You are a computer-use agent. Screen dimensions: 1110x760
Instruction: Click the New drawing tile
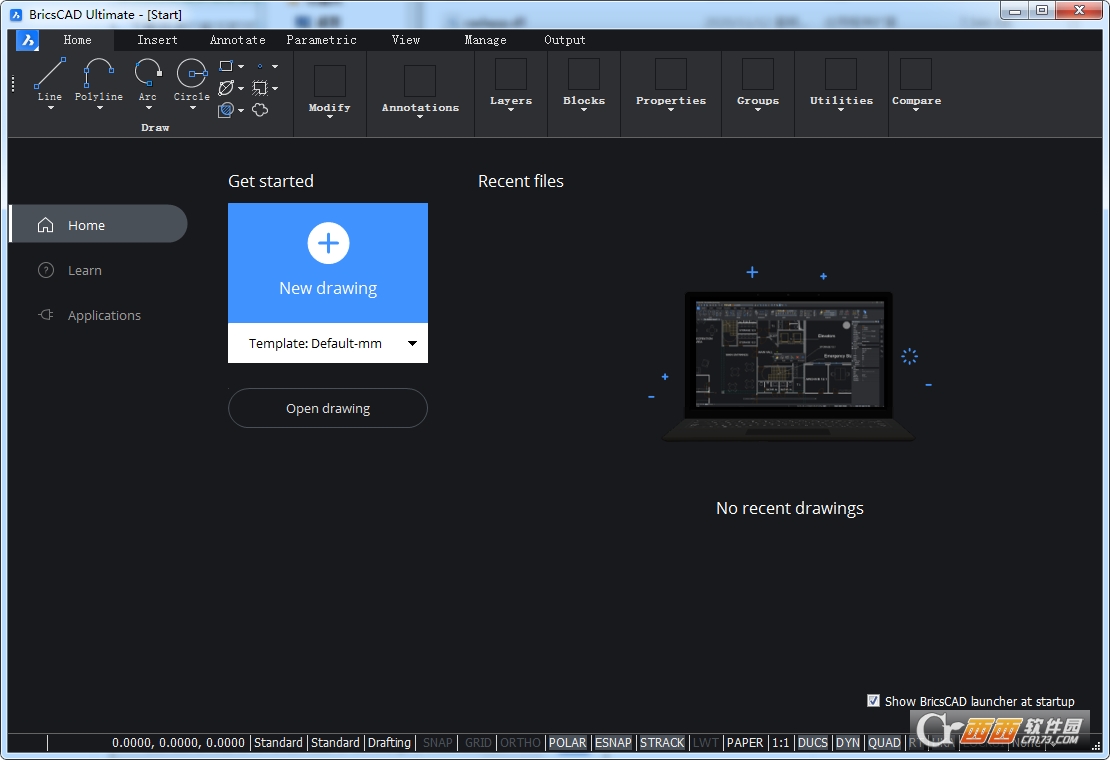(x=328, y=263)
